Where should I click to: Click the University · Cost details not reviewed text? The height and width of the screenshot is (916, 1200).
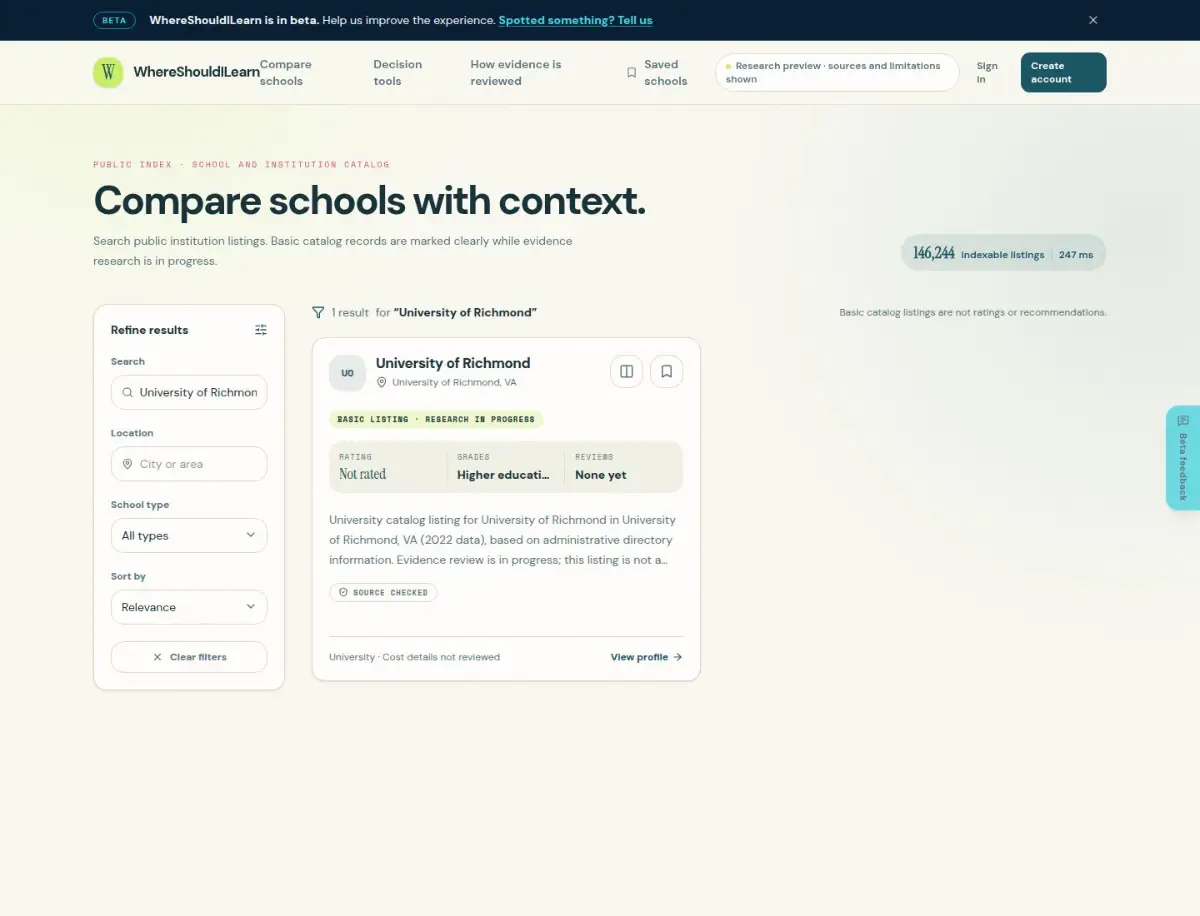pos(414,657)
